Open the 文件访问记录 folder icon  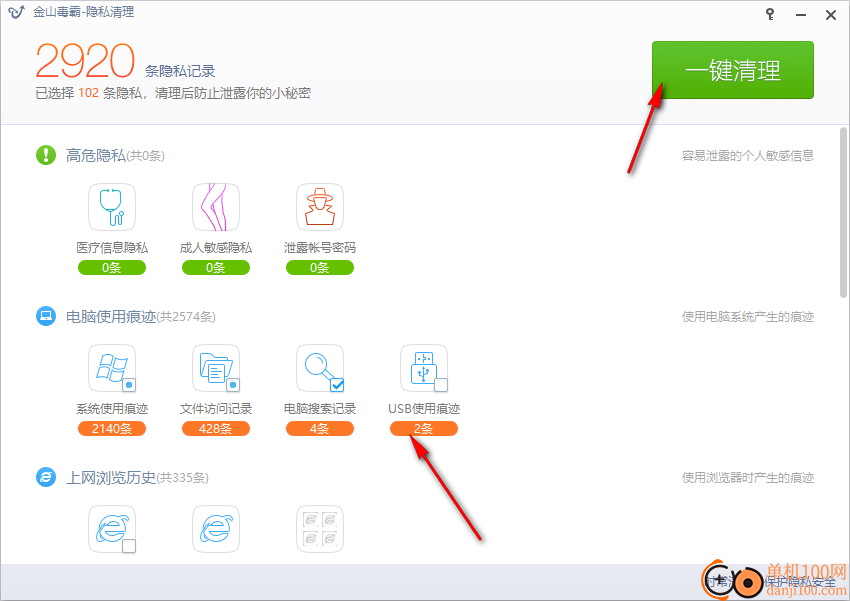(x=216, y=368)
